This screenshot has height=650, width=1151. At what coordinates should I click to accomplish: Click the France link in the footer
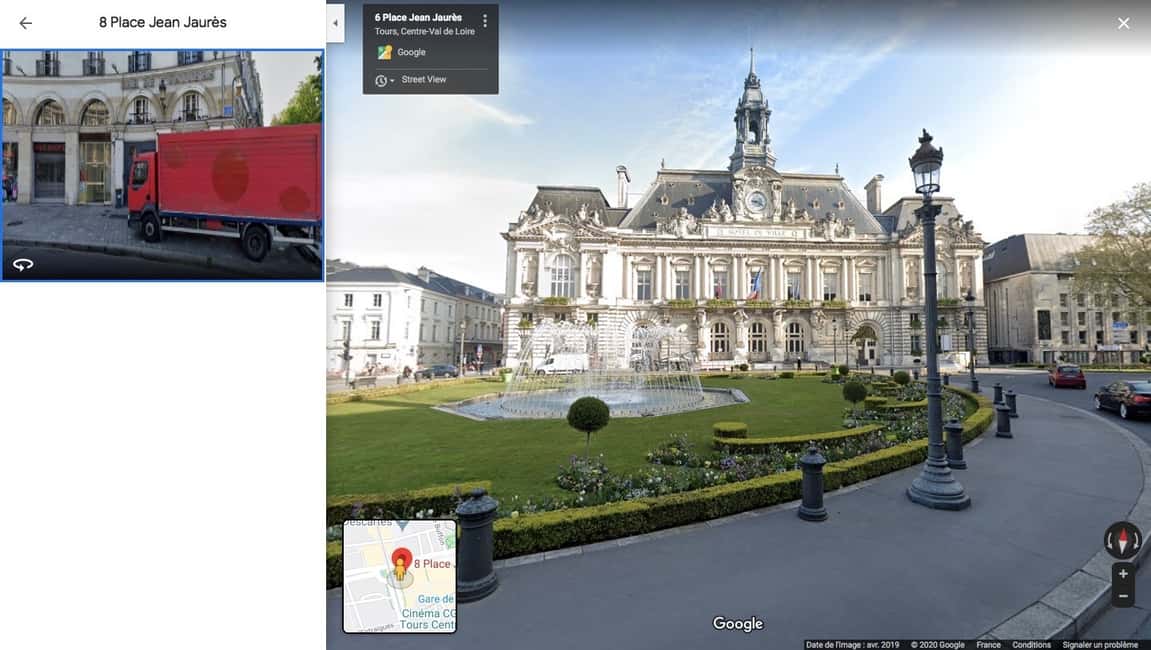(988, 645)
